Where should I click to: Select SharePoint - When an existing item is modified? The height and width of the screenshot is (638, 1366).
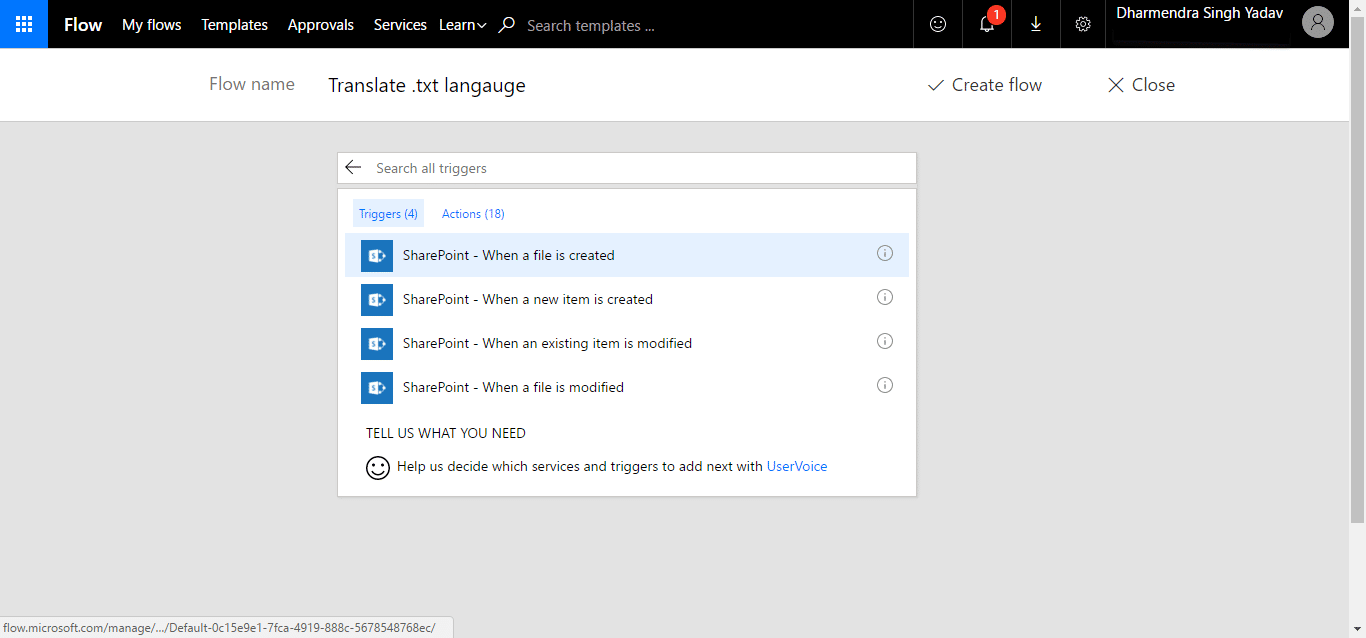(627, 343)
